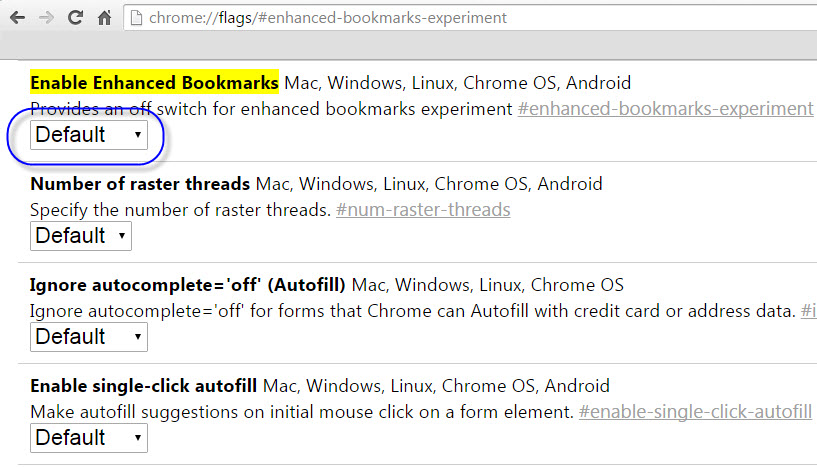Click the Enable single-click autofill heading
The width and height of the screenshot is (817, 467).
[x=144, y=386]
